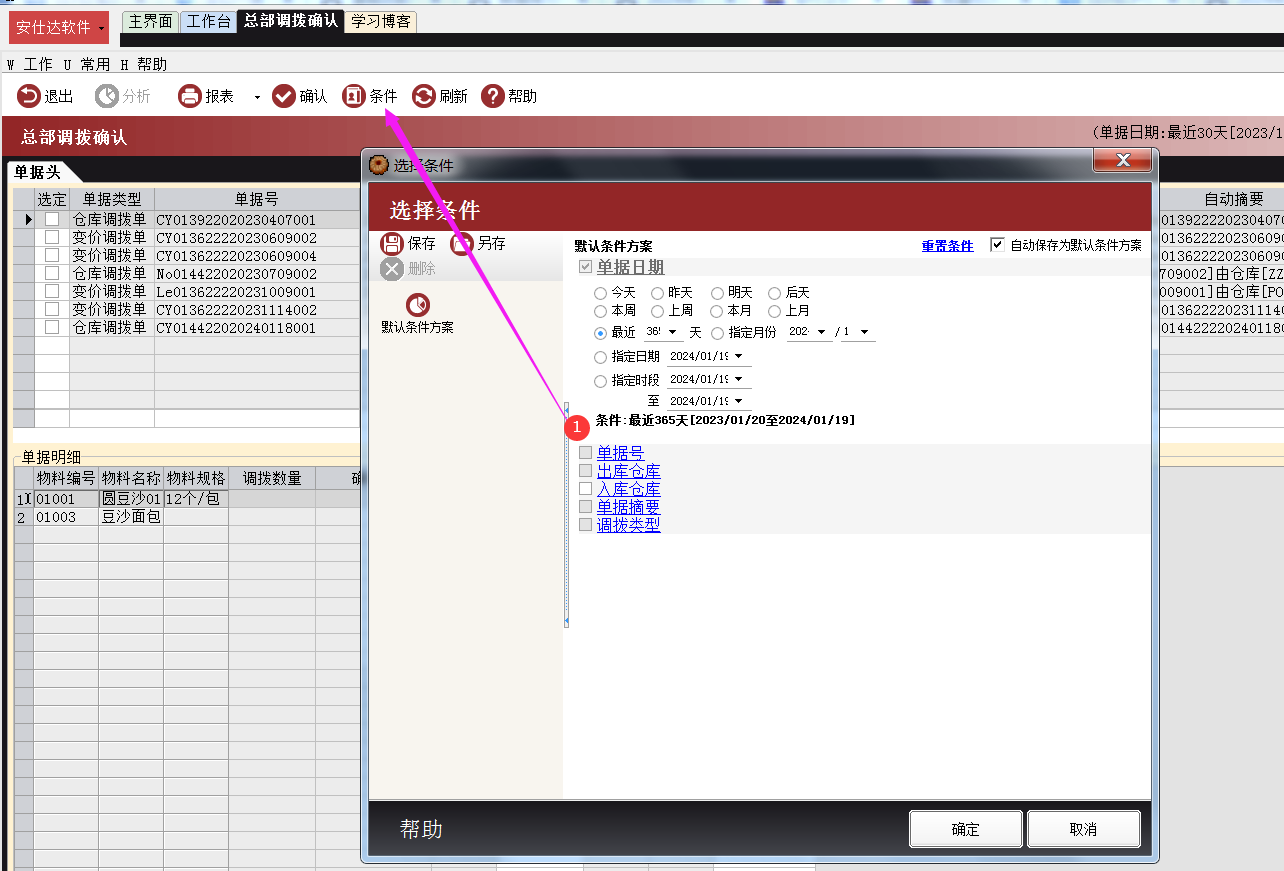Select the 昨天 radio button

pos(657,293)
